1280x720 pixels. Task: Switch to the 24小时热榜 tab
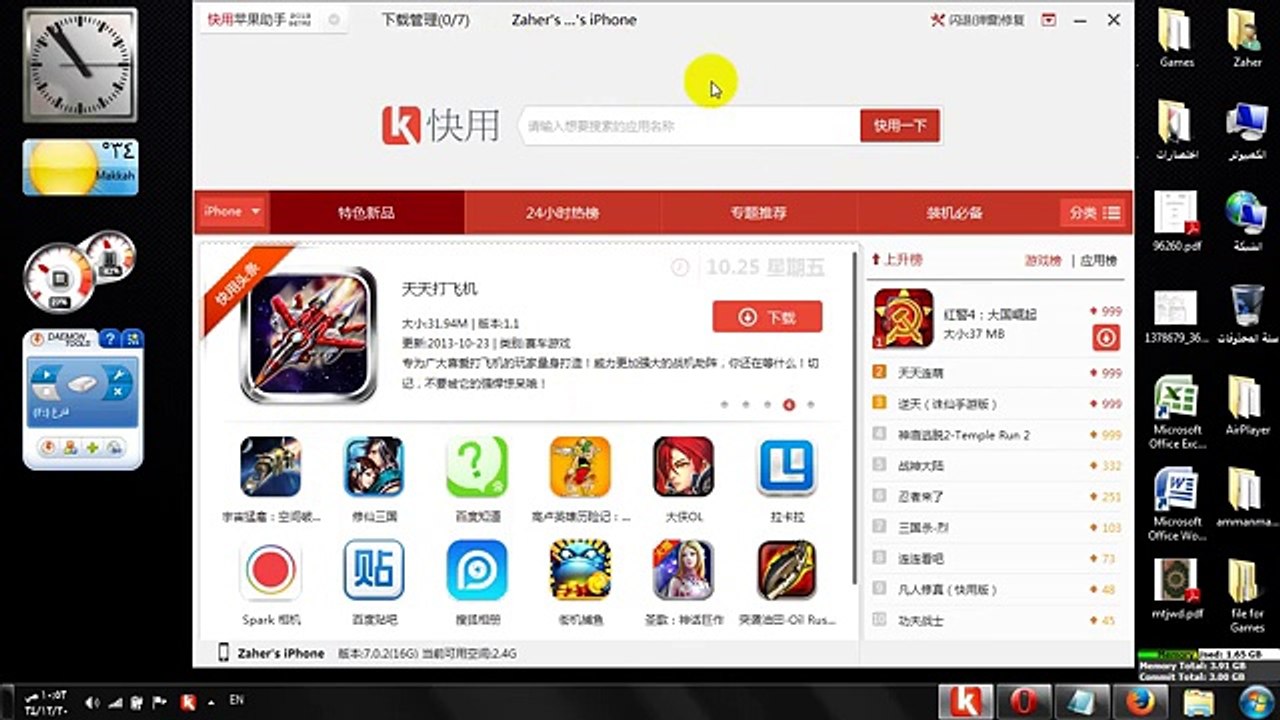click(x=562, y=213)
